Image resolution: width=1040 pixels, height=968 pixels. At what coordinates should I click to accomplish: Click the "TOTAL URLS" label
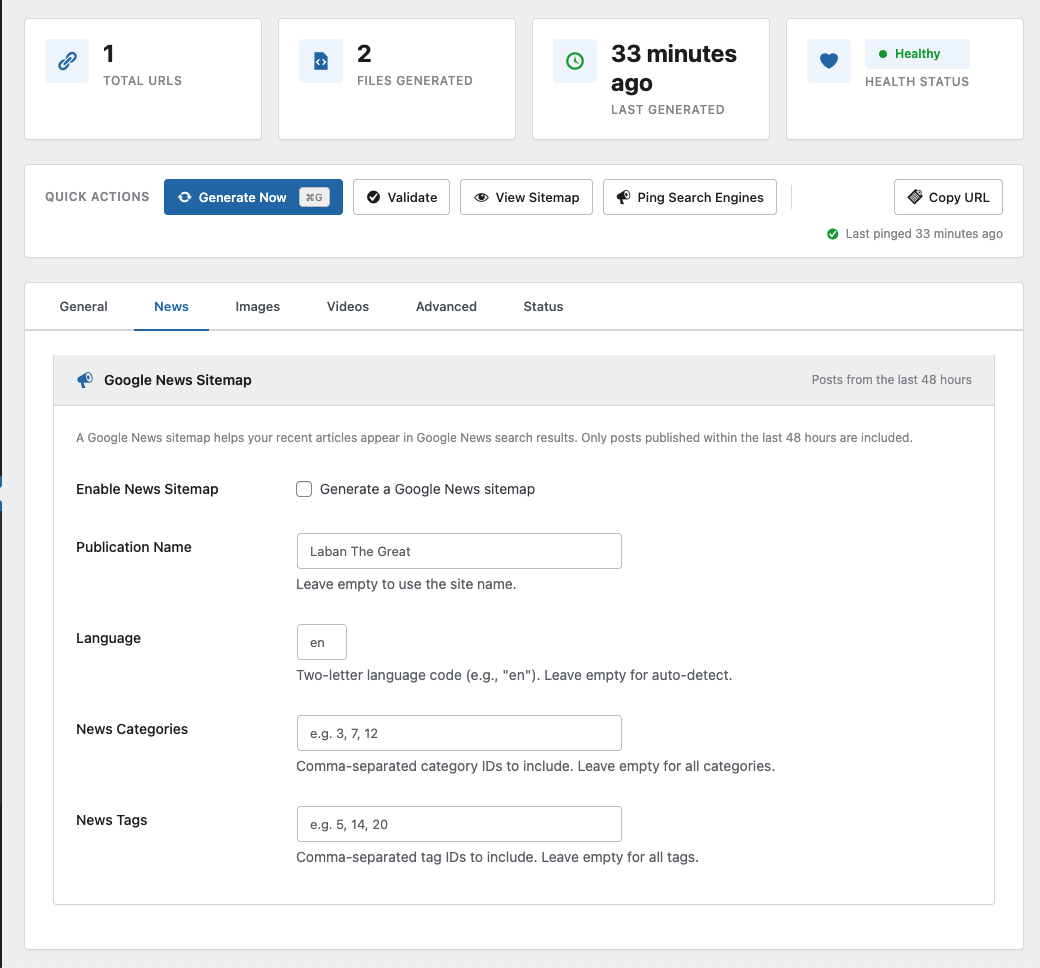[143, 81]
